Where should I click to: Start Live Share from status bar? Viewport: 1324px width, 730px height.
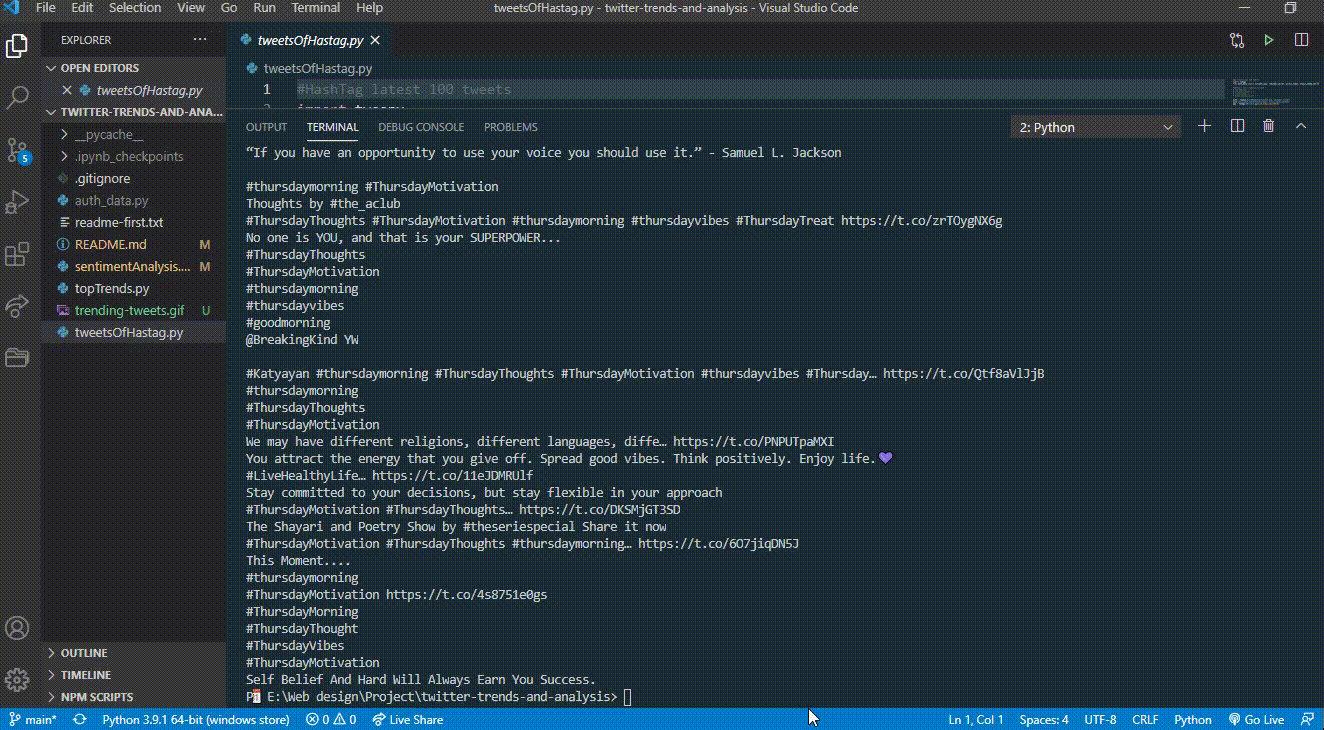[x=407, y=719]
